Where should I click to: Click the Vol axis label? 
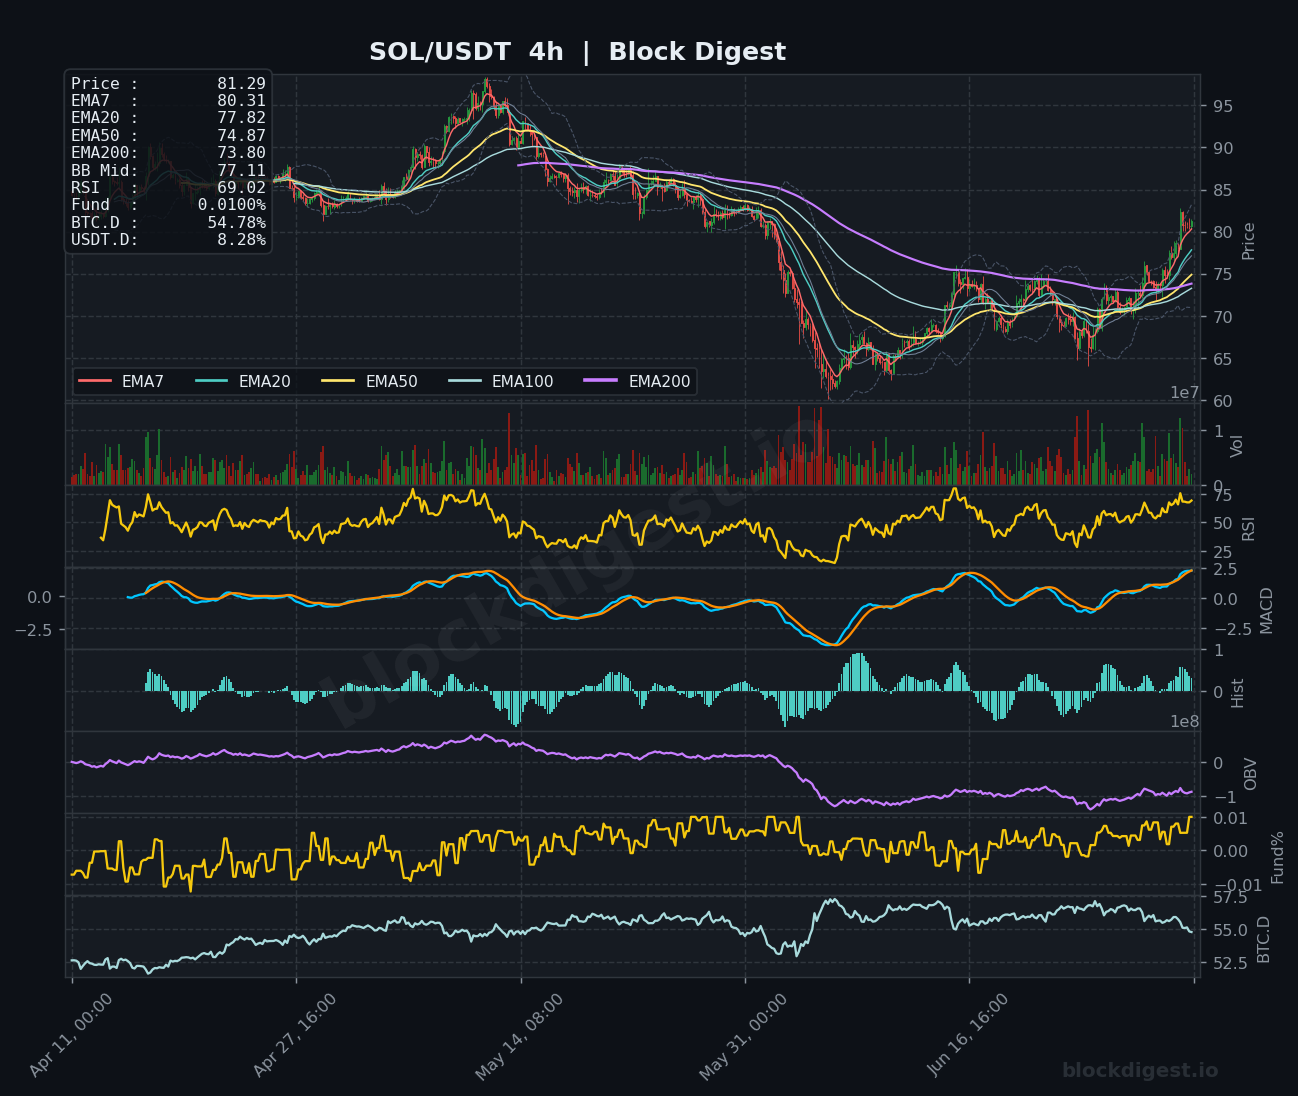[x=1236, y=446]
